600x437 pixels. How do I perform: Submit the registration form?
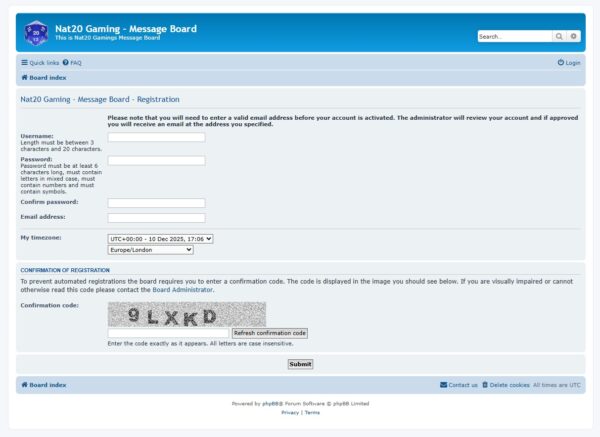pos(300,364)
